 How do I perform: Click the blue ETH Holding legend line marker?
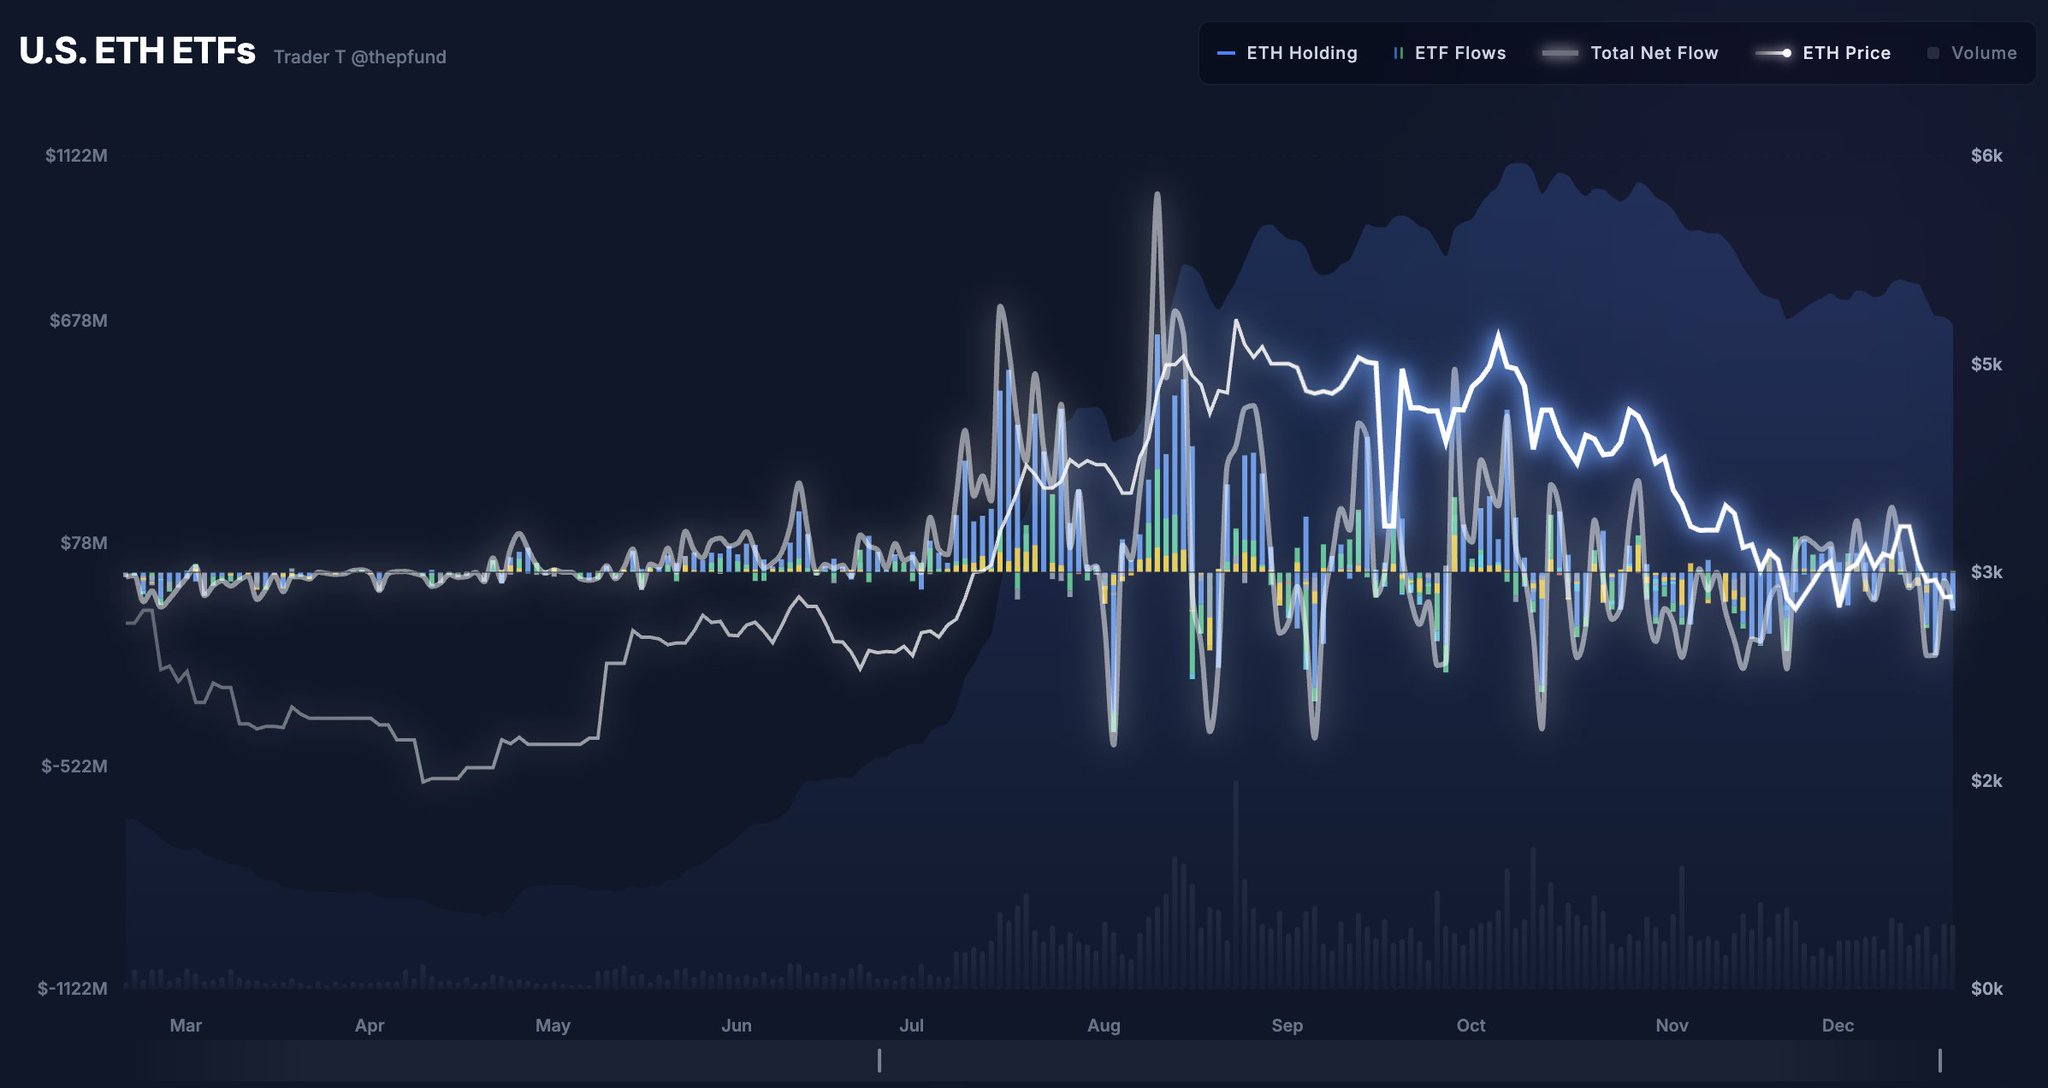(x=1225, y=53)
